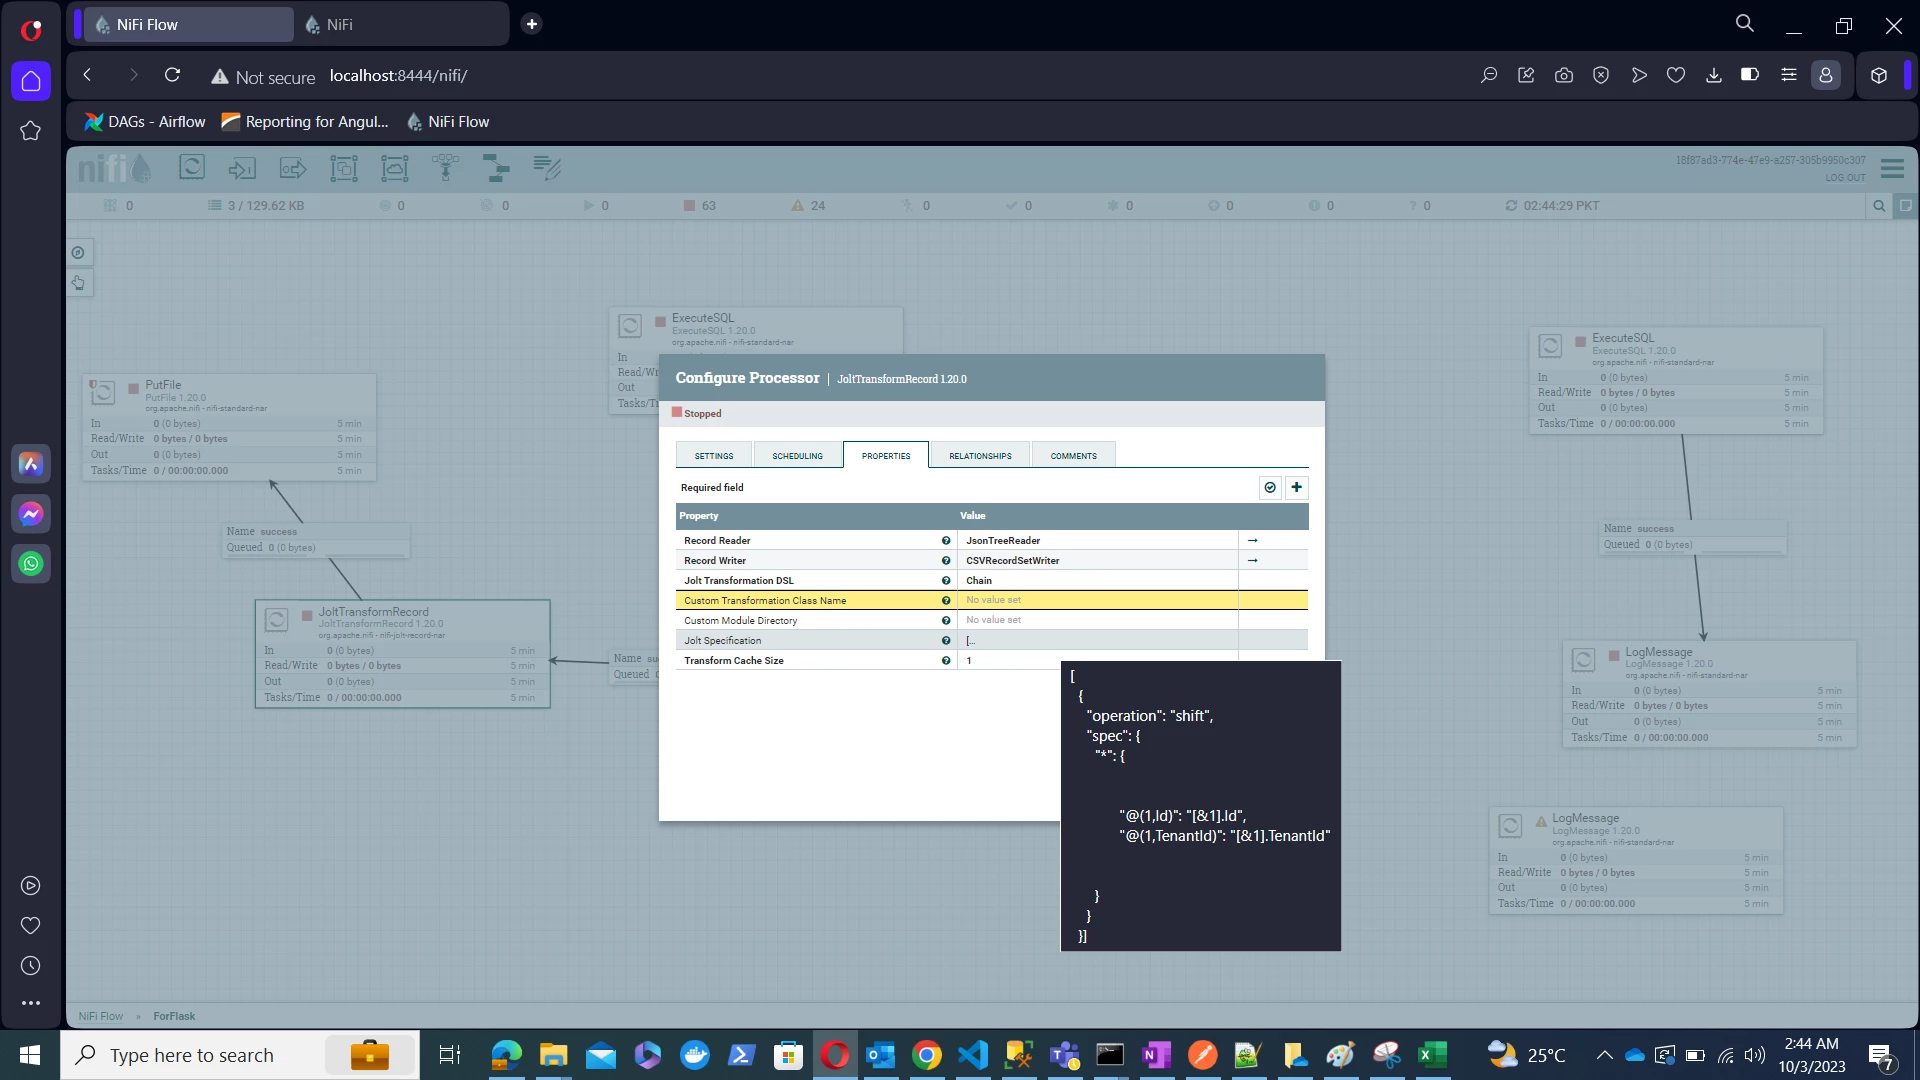Screen dimensions: 1920x1080
Task: Edit the Jolt Transformation DSL Chain value
Action: 1097,580
